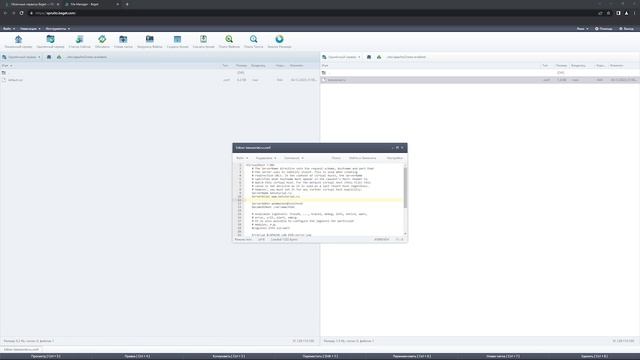Close the editor window

(402, 148)
